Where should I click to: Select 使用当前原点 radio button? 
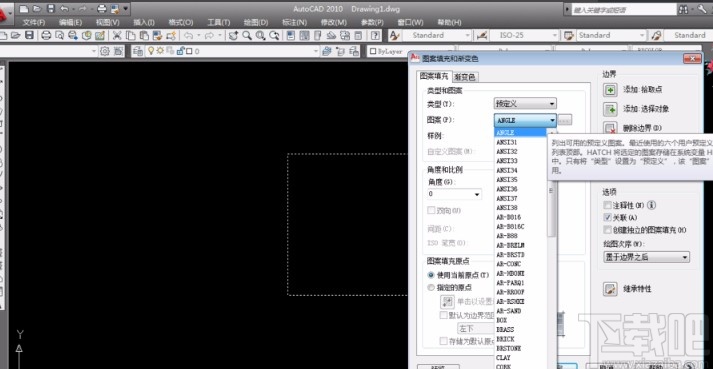[x=431, y=275]
